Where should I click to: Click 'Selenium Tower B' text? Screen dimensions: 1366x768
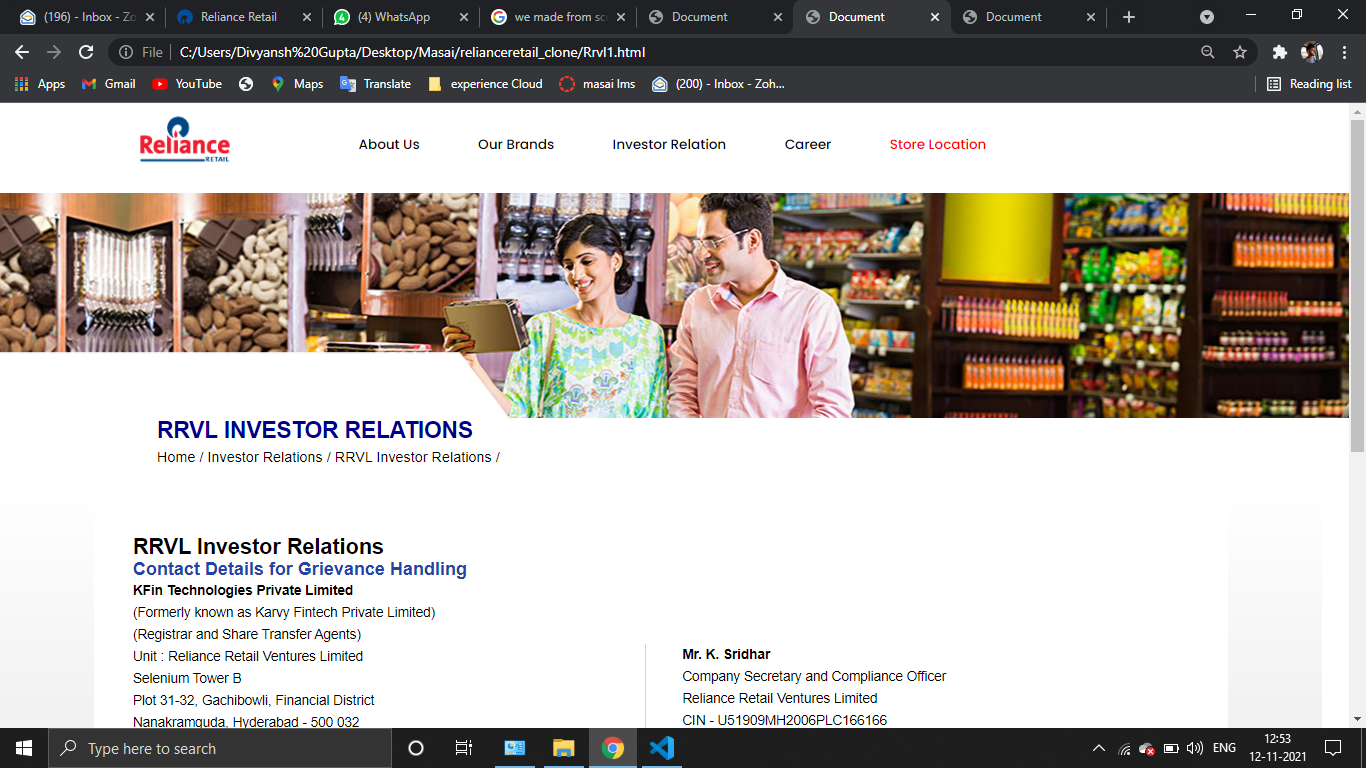coord(187,678)
